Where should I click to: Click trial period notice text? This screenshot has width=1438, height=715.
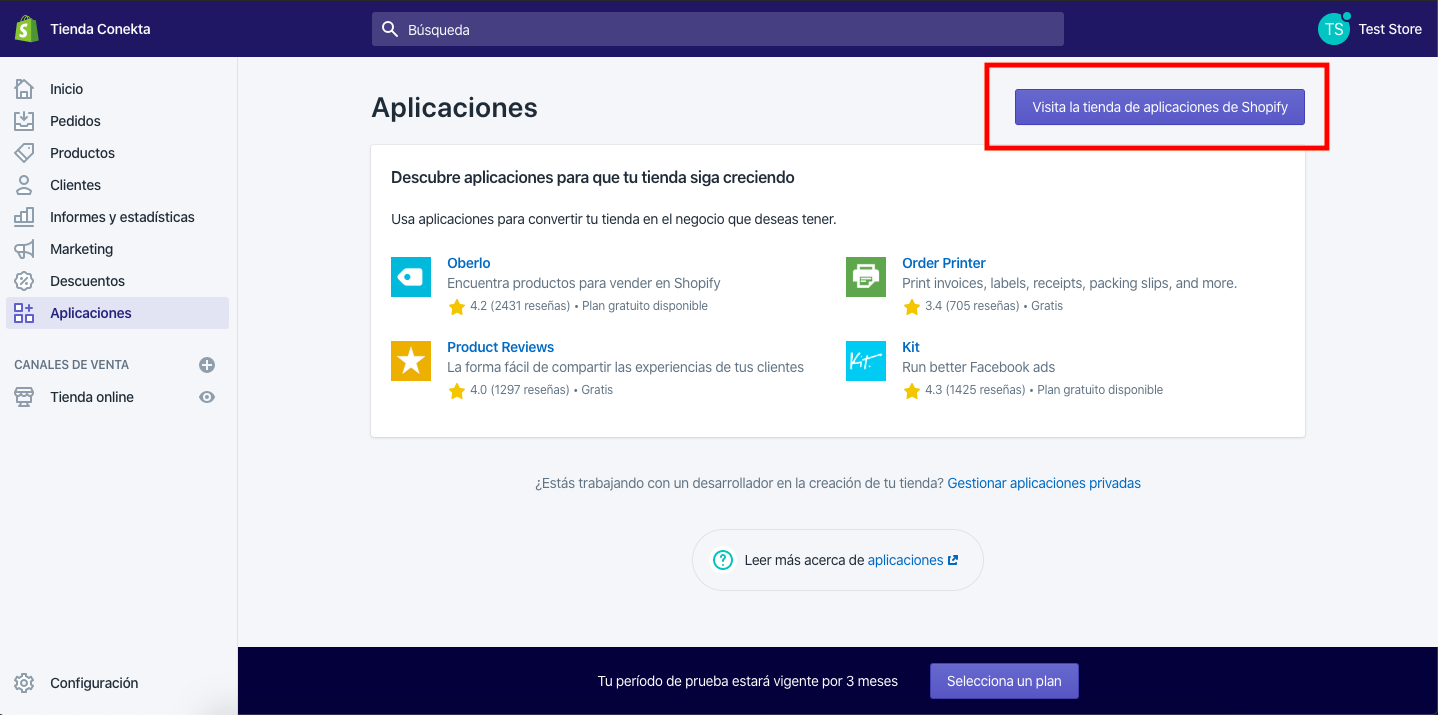click(x=748, y=681)
